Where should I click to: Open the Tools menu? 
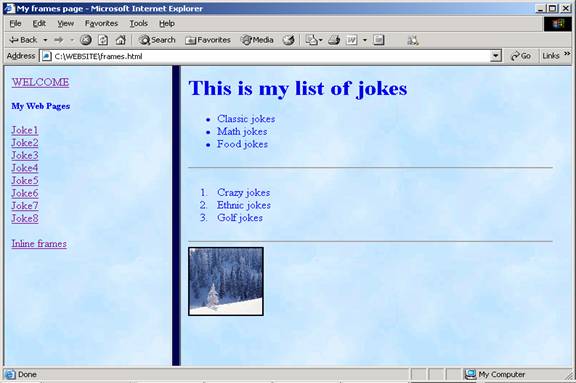[x=138, y=24]
